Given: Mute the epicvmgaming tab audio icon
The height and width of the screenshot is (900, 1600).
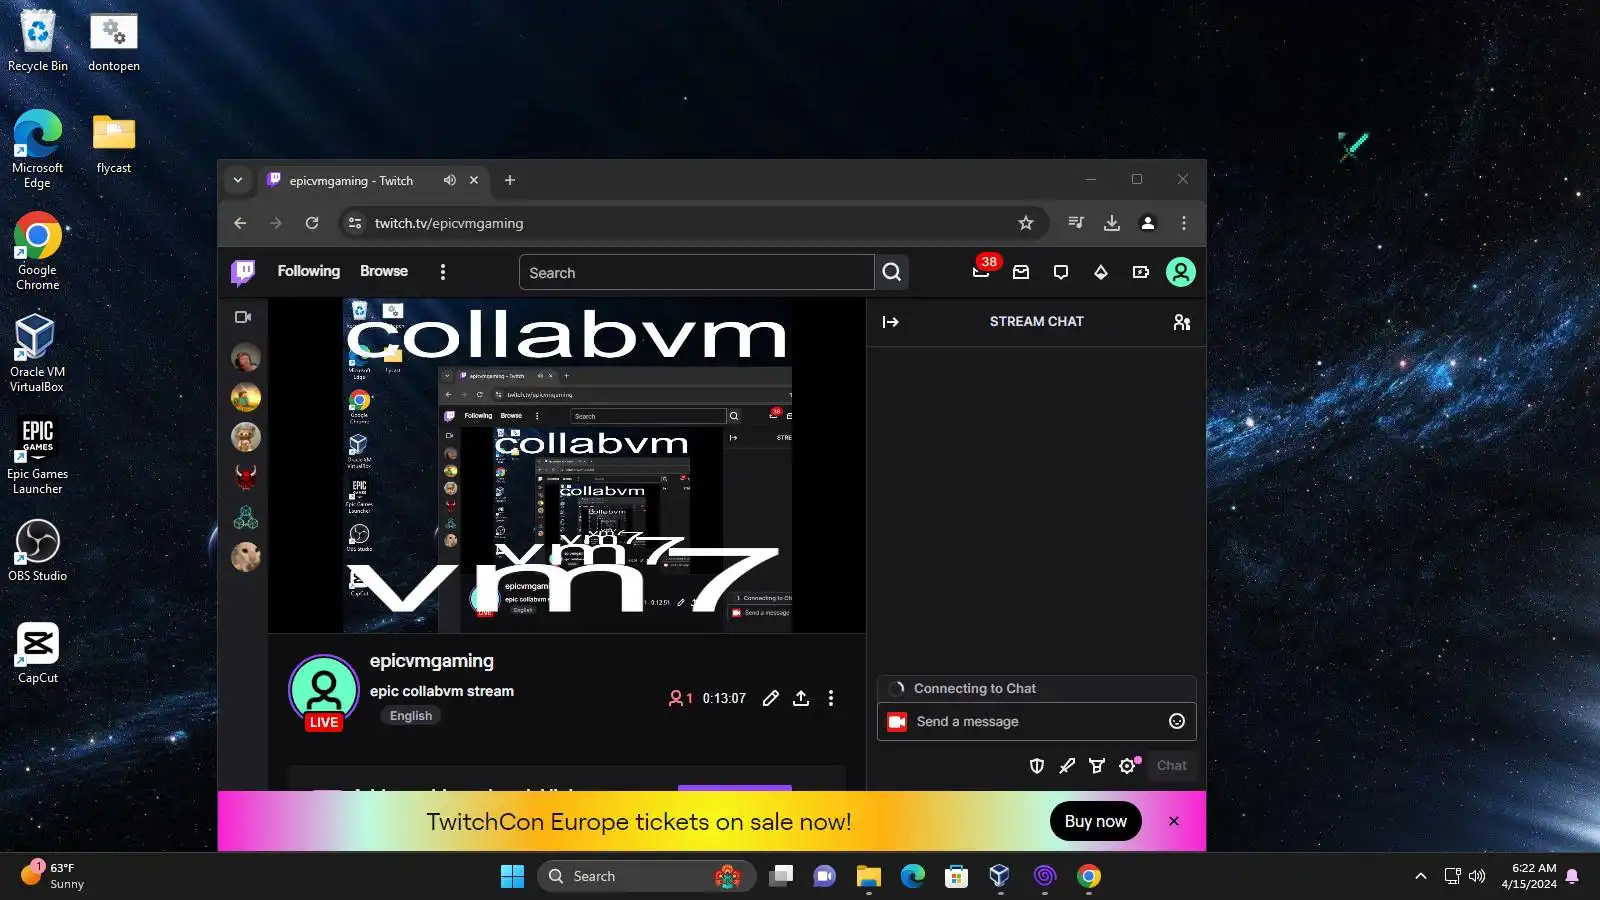Looking at the screenshot, I should pyautogui.click(x=450, y=180).
